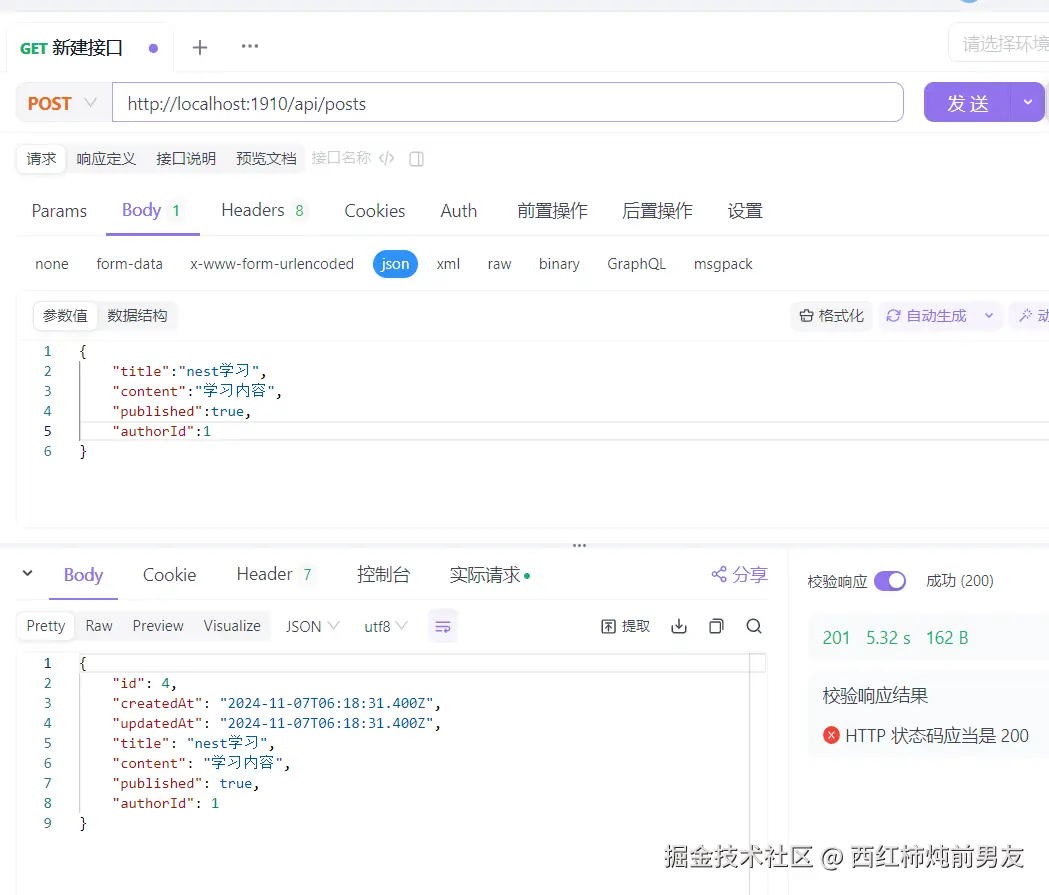Select the 接口说明 tab

pyautogui.click(x=186, y=159)
